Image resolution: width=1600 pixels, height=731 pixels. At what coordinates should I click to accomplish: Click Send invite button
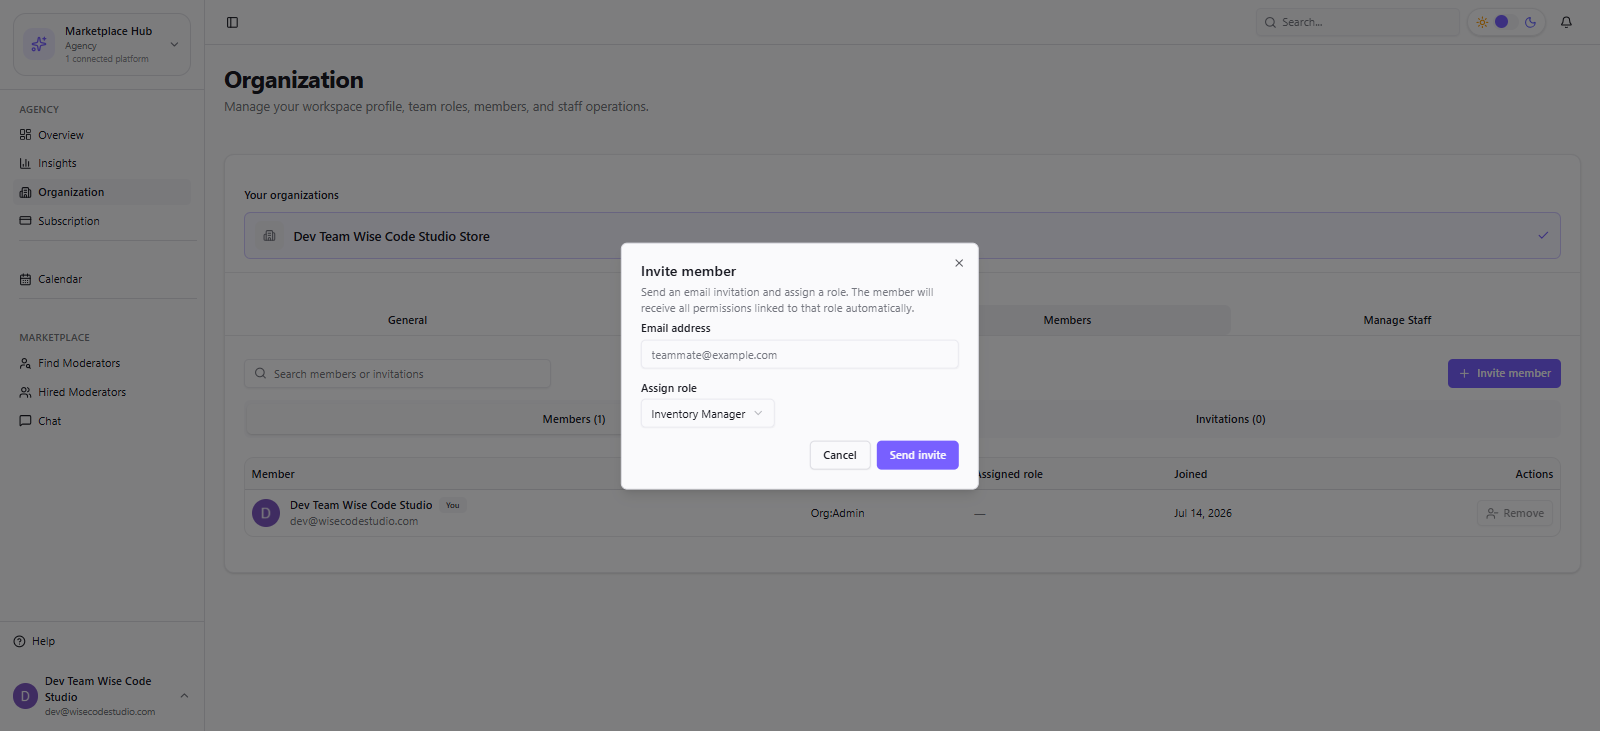click(918, 455)
